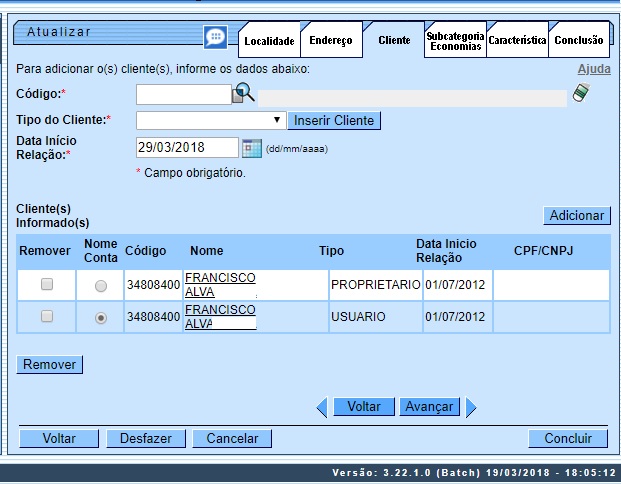
Task: Open the Endereço tab
Action: [330, 41]
